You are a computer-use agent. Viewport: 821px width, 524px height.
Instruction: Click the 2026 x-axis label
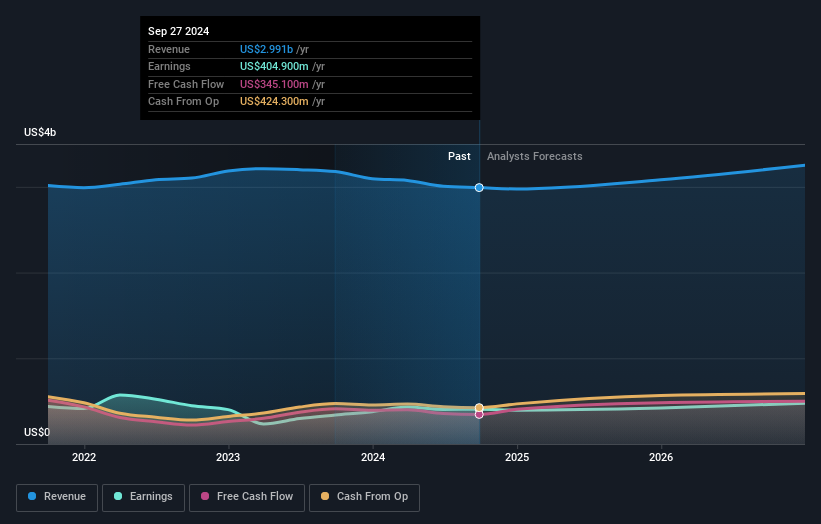(x=661, y=457)
